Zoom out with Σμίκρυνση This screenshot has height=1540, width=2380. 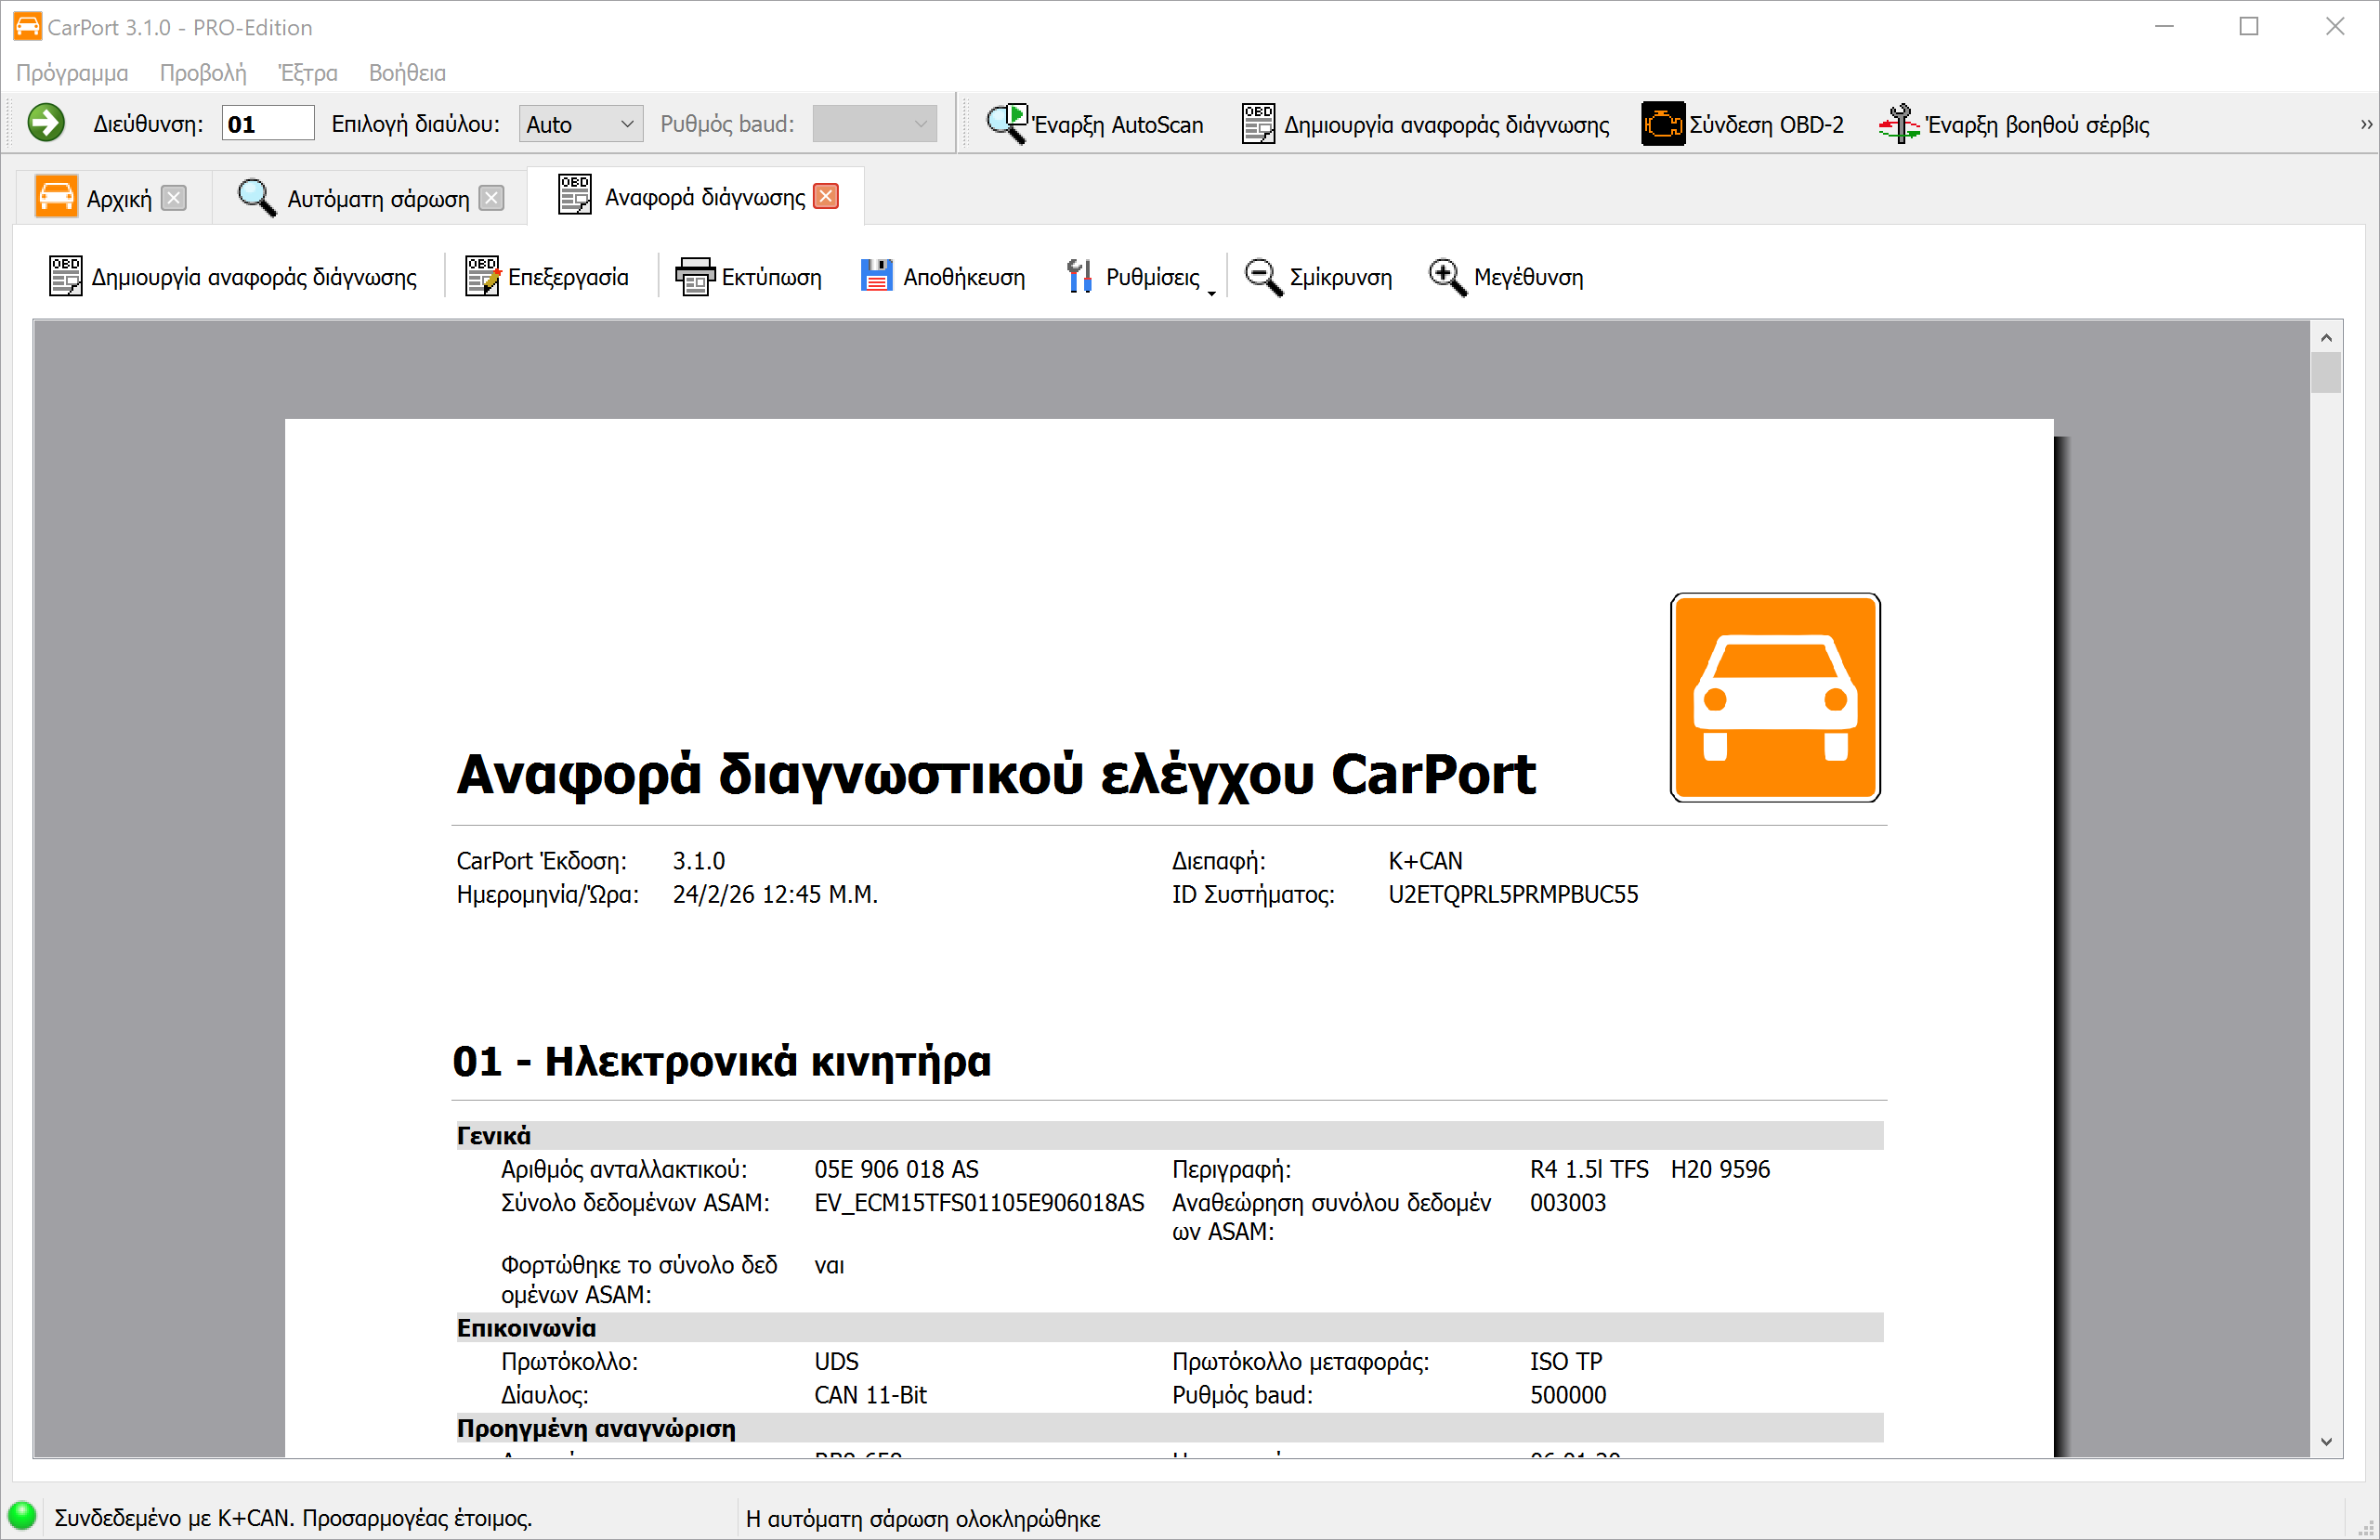(x=1318, y=277)
